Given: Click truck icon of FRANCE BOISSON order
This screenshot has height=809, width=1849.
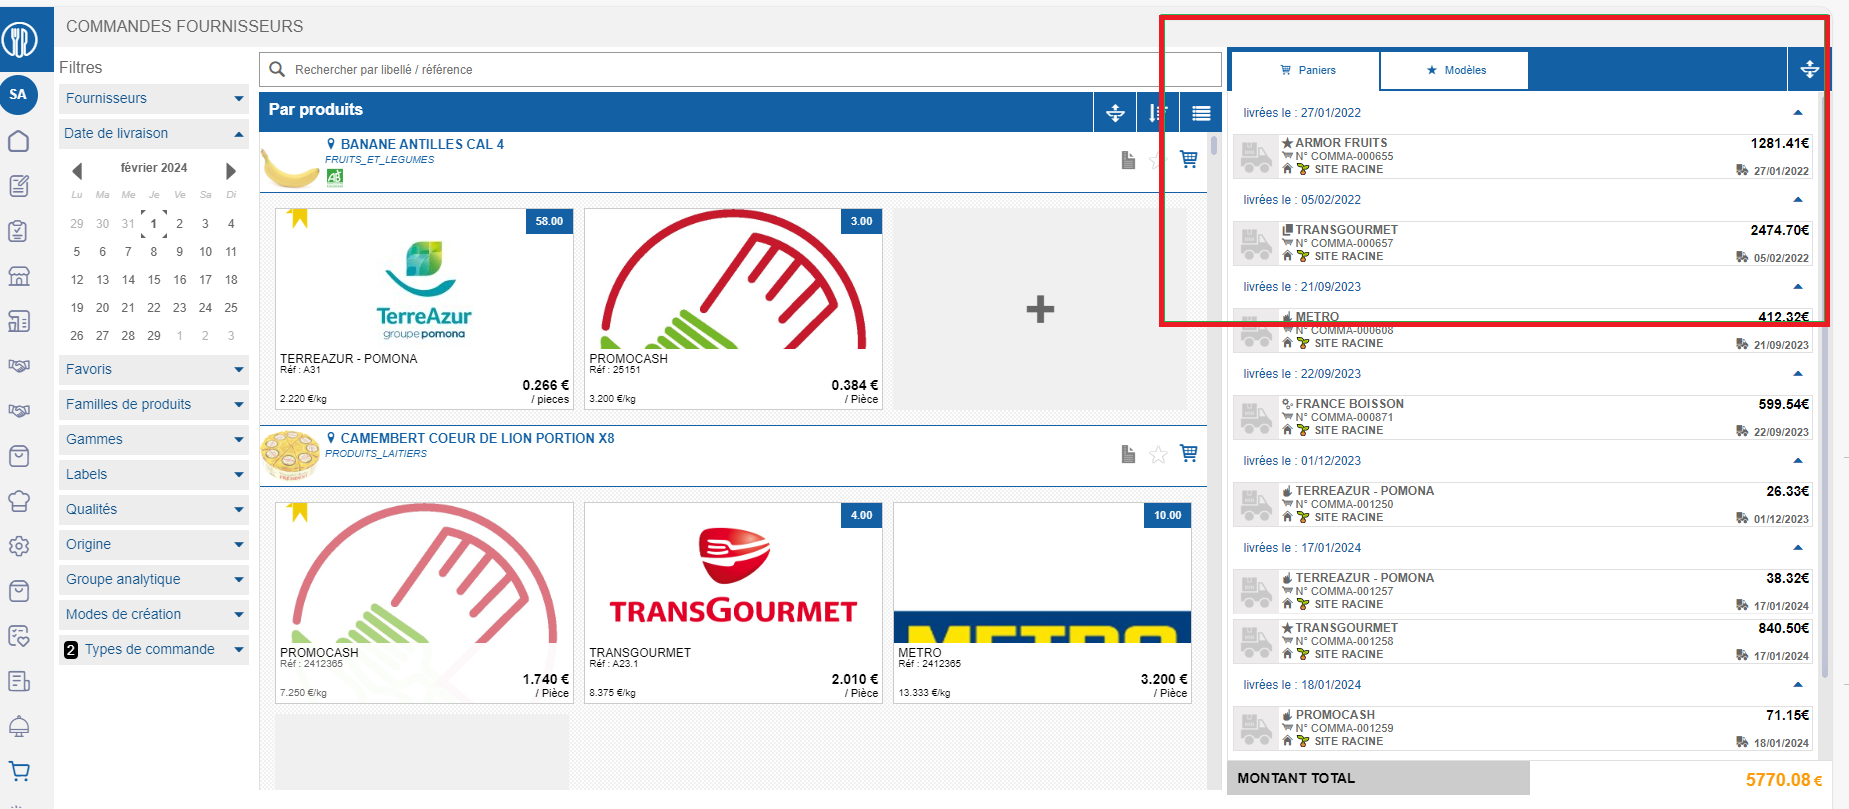Looking at the screenshot, I should (1256, 418).
